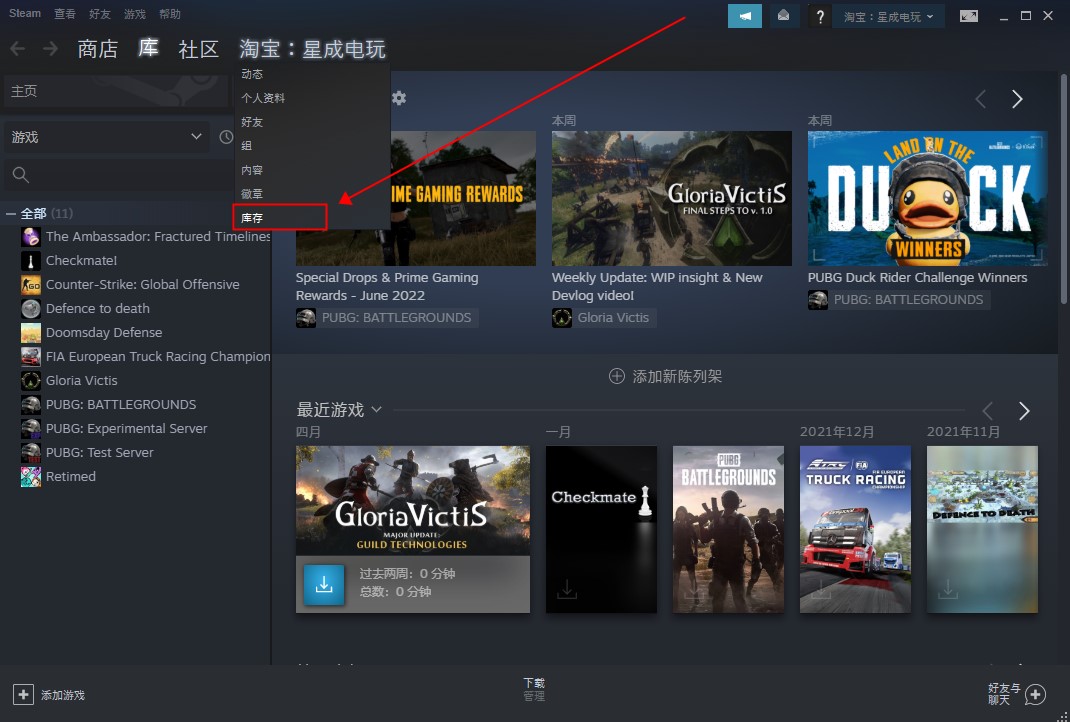This screenshot has height=722, width=1070.
Task: Select Gloria Victis in the game list
Action: click(81, 381)
